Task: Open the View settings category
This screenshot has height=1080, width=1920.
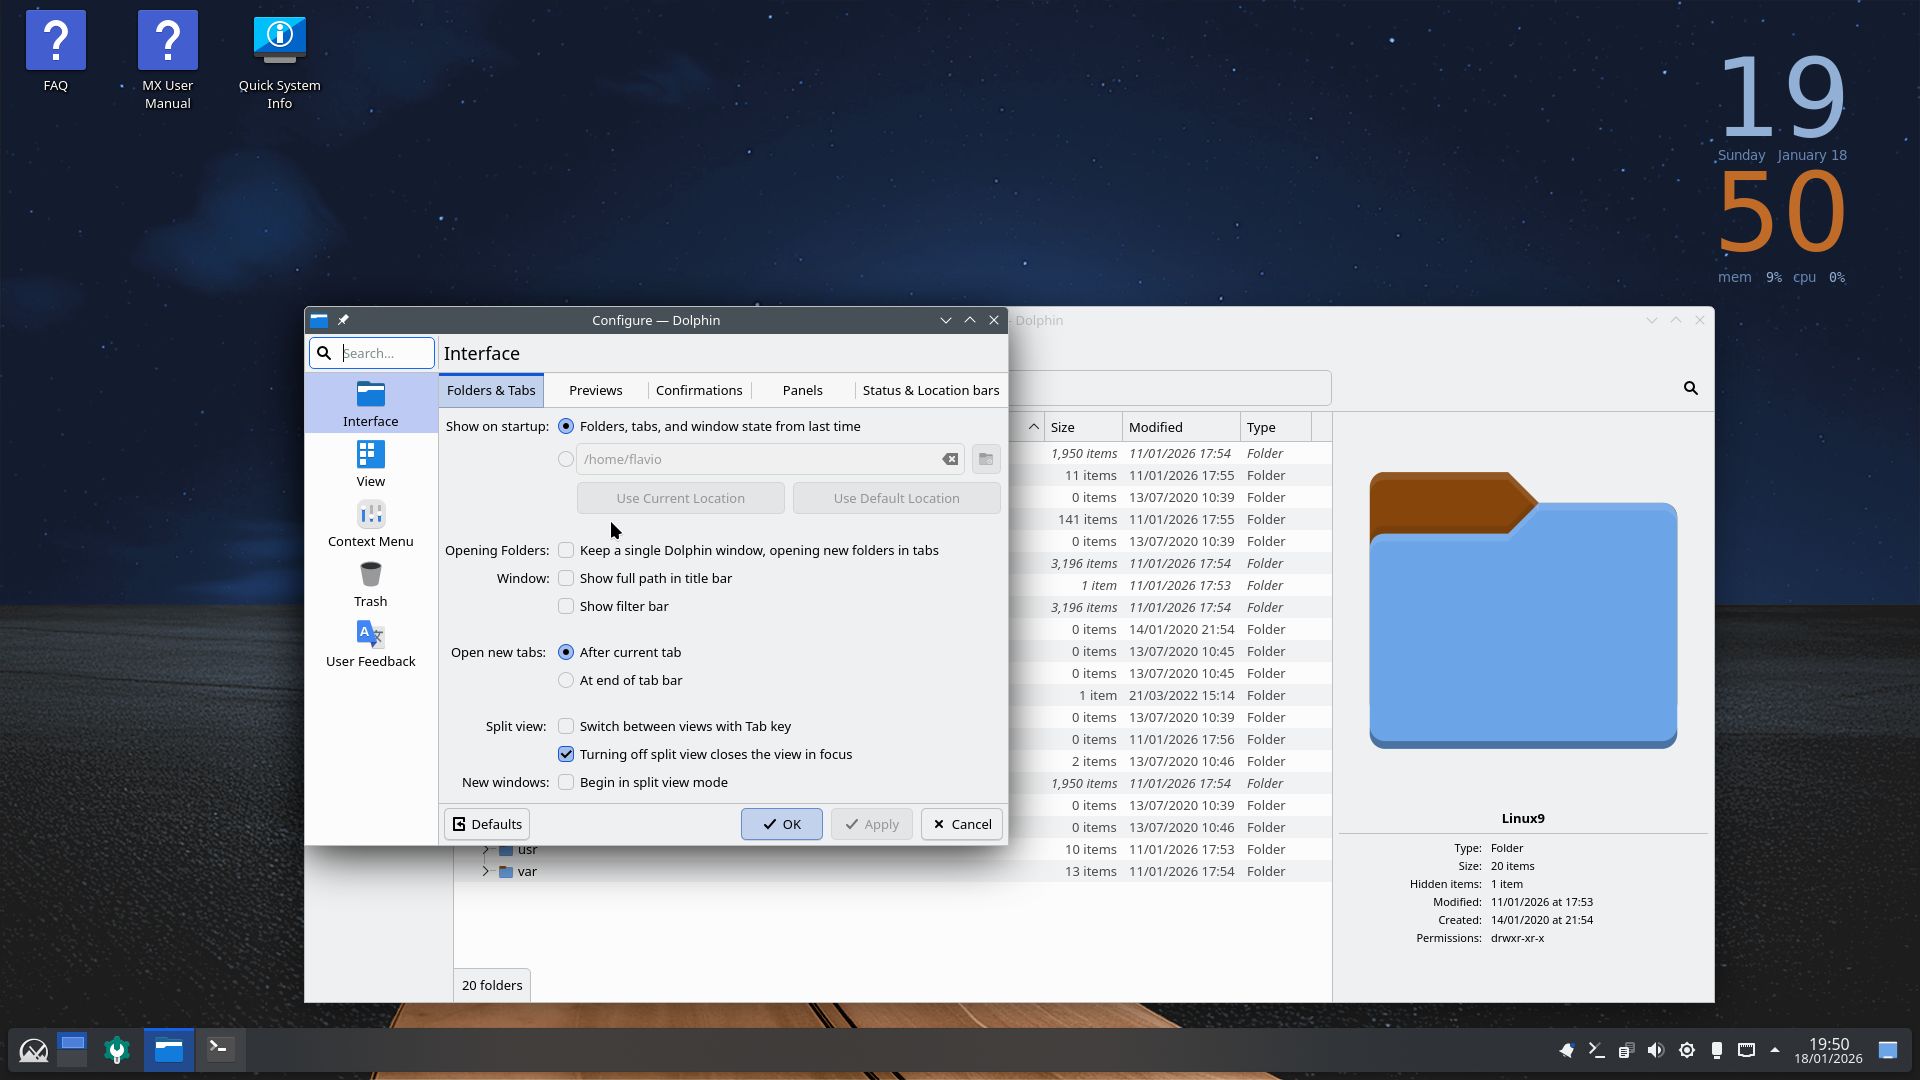Action: (x=370, y=463)
